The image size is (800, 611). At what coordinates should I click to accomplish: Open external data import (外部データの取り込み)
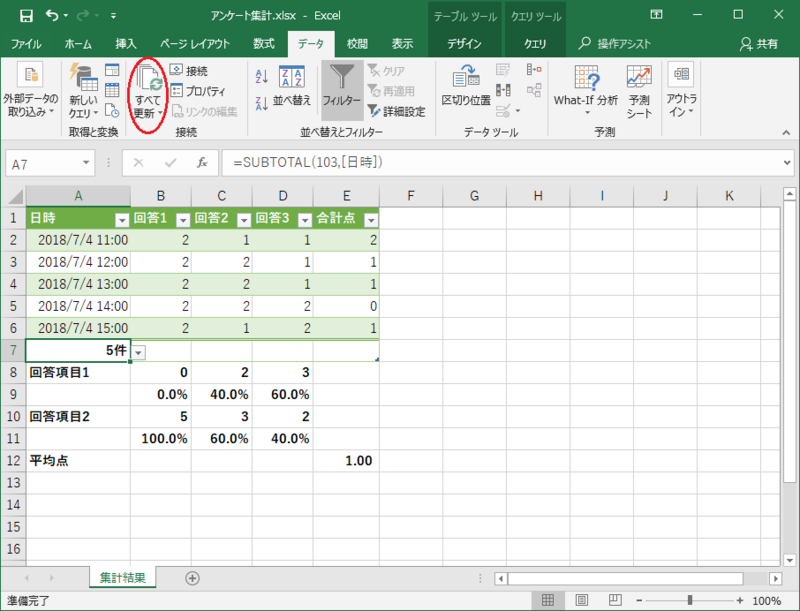click(x=31, y=89)
